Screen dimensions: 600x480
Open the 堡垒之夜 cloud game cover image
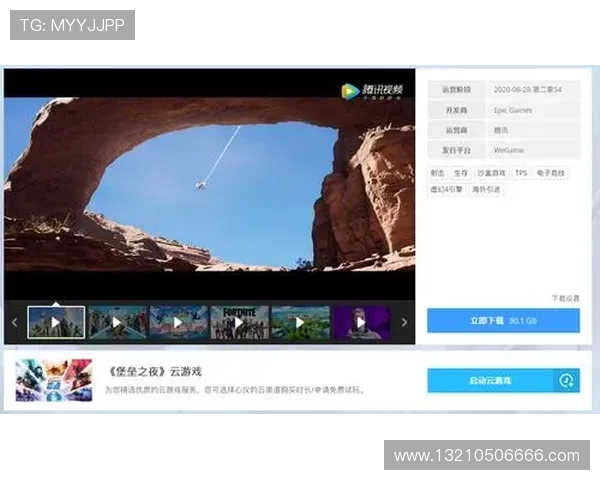pos(54,380)
